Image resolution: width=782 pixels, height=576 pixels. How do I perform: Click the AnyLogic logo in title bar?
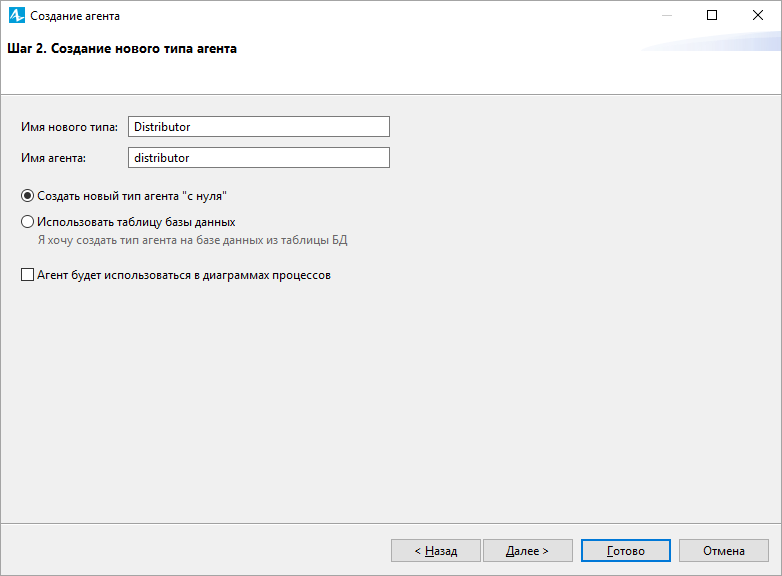tap(16, 15)
